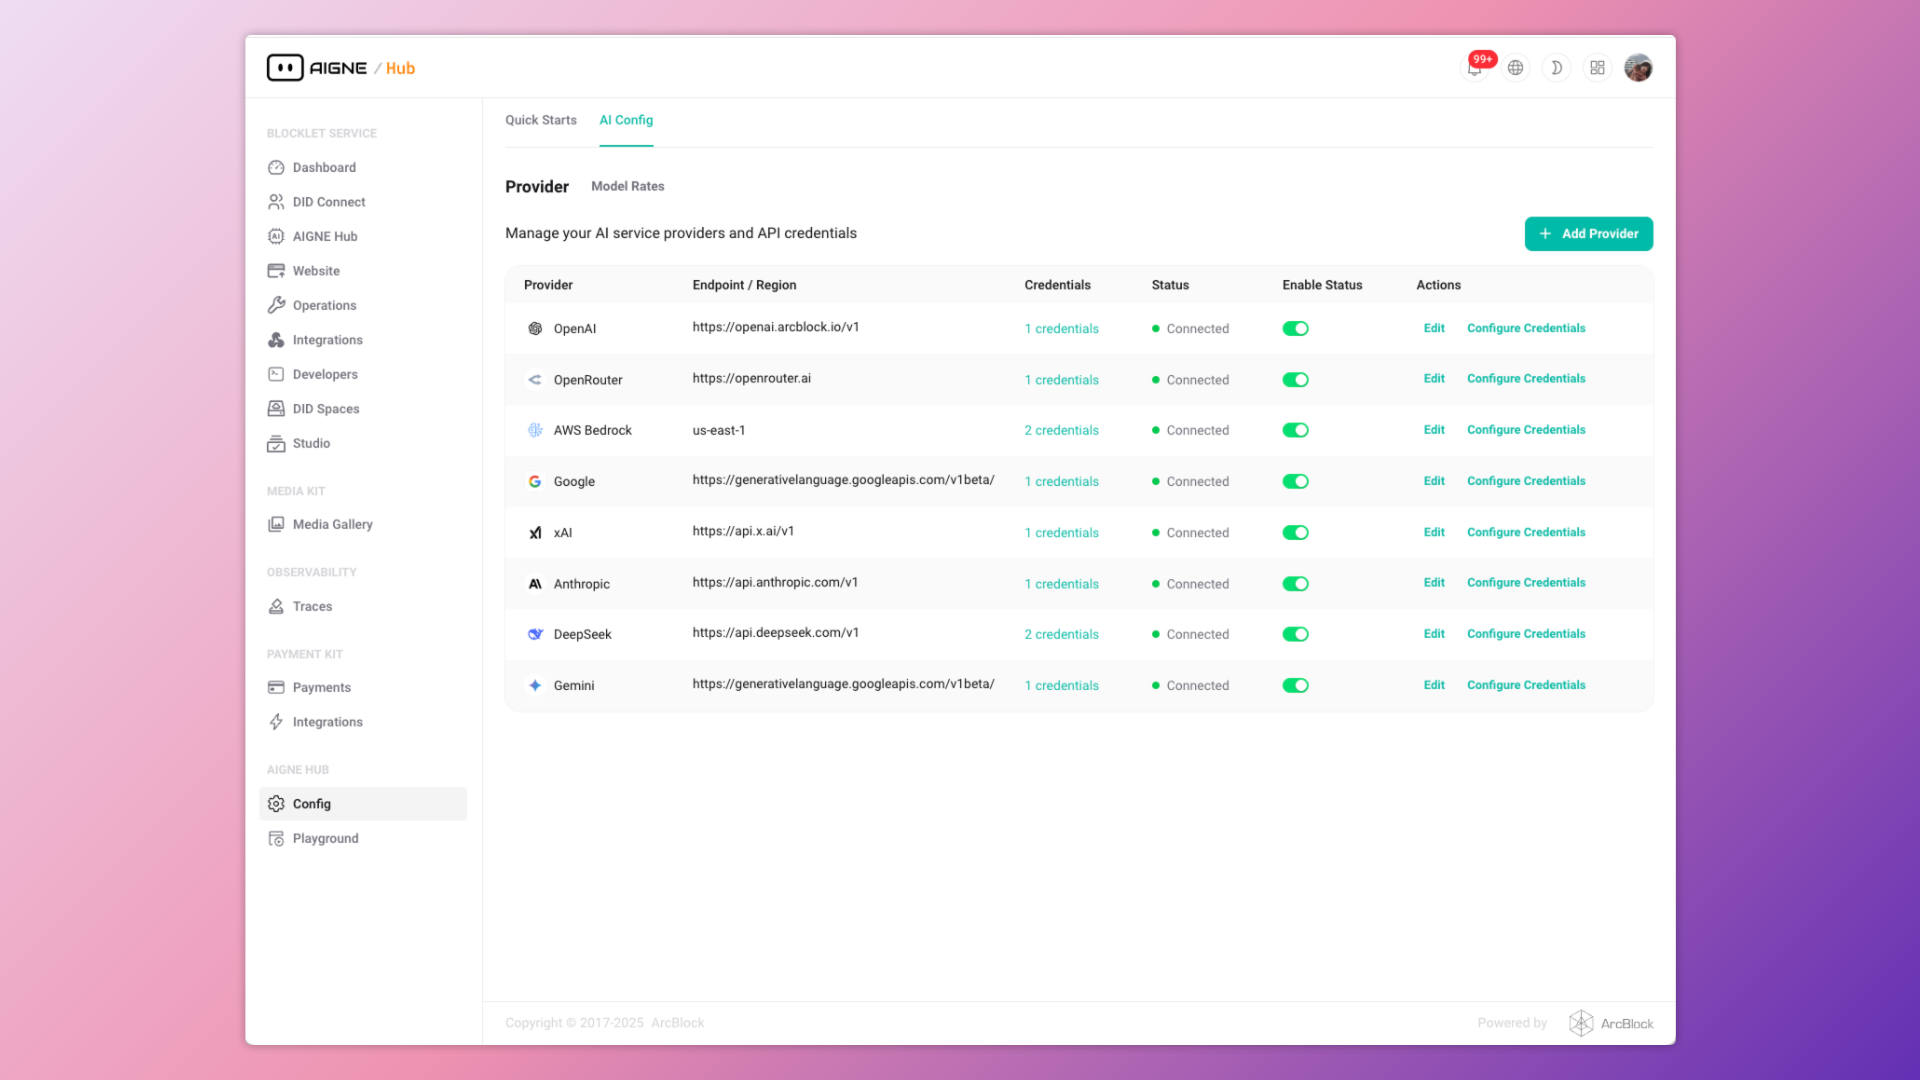Select DID Connect in the sidebar
Image resolution: width=1920 pixels, height=1080 pixels.
(328, 202)
